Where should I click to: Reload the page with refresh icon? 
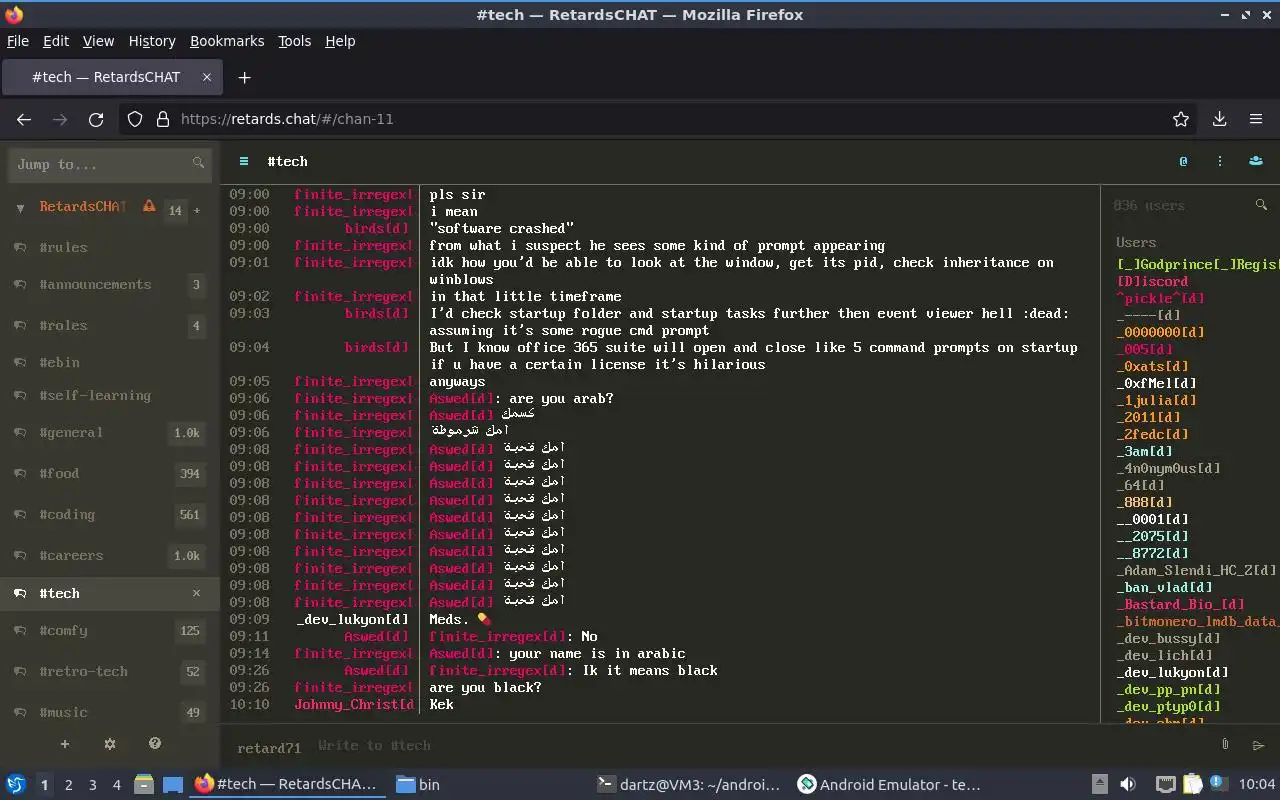pyautogui.click(x=96, y=119)
